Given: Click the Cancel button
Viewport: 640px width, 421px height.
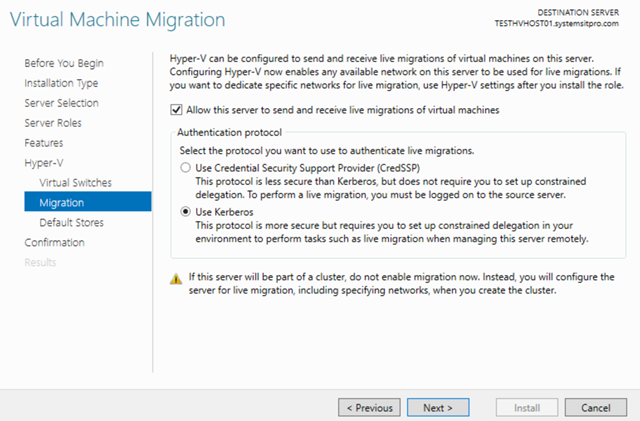Looking at the screenshot, I should point(596,408).
